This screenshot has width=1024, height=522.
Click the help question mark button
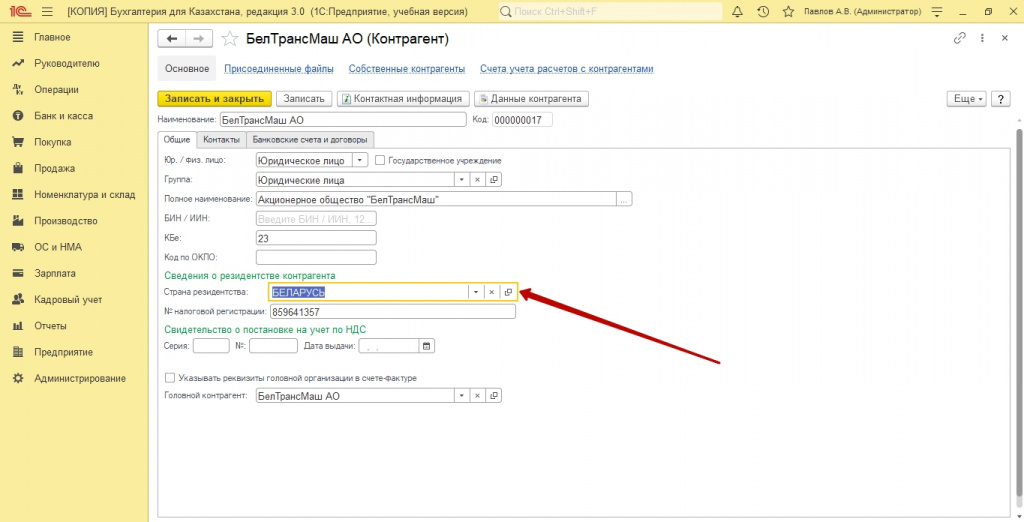pyautogui.click(x=1000, y=99)
